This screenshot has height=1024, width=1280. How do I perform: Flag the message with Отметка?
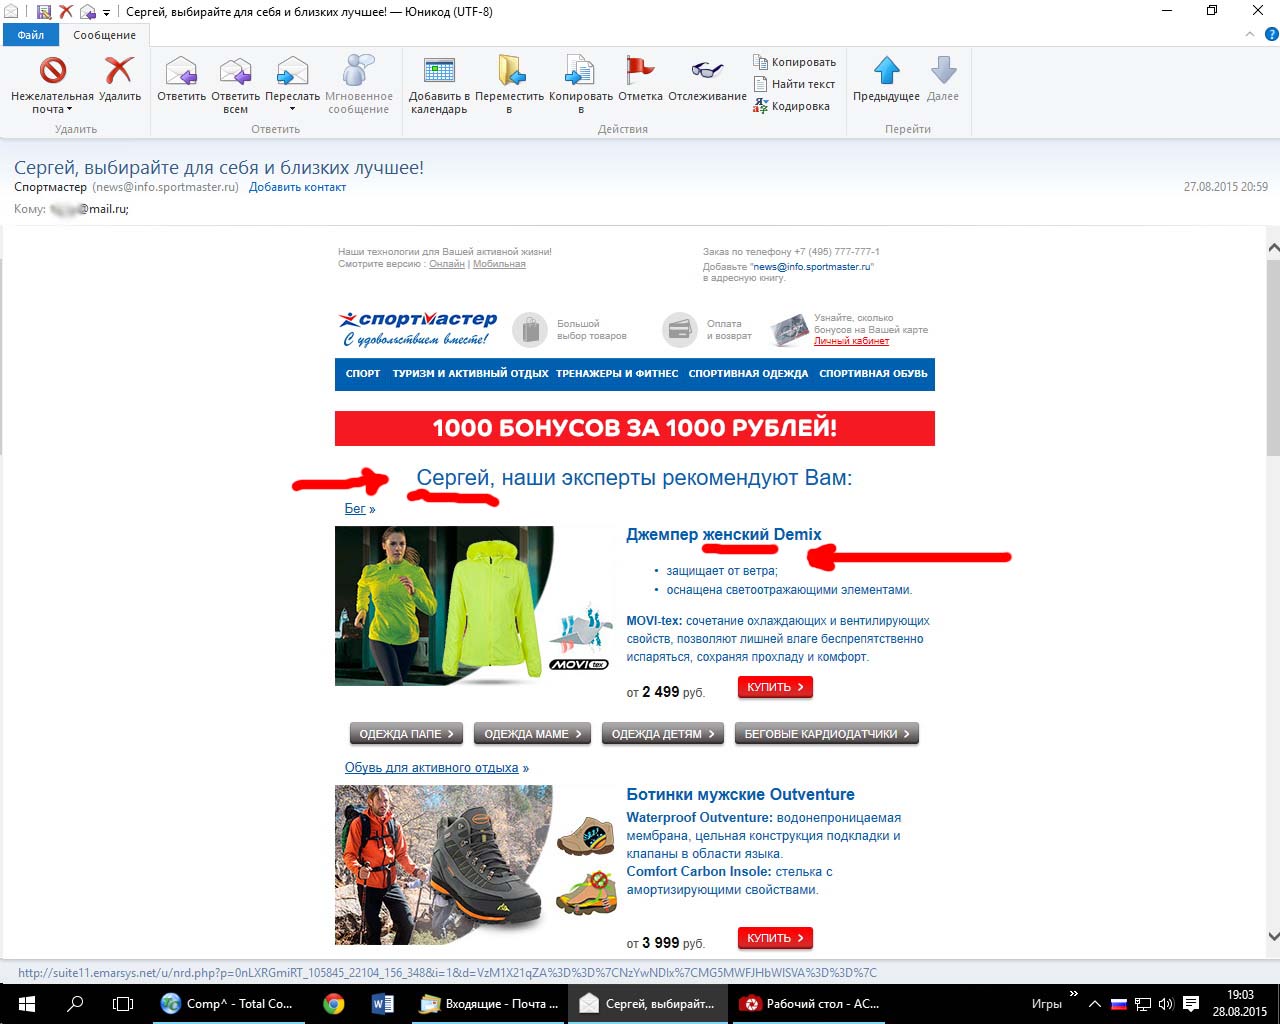(x=640, y=80)
